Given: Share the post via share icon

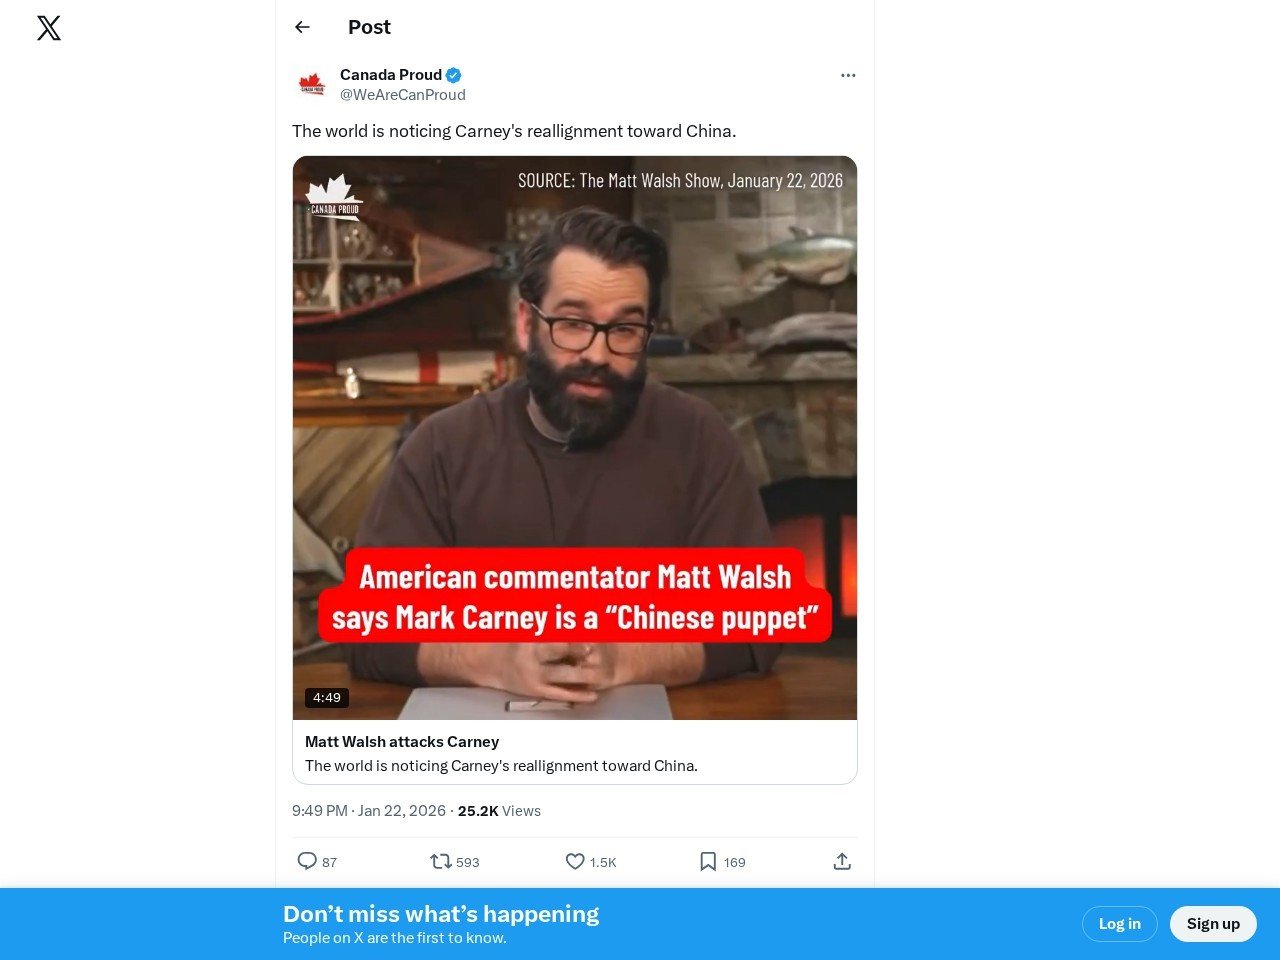Looking at the screenshot, I should pyautogui.click(x=842, y=861).
